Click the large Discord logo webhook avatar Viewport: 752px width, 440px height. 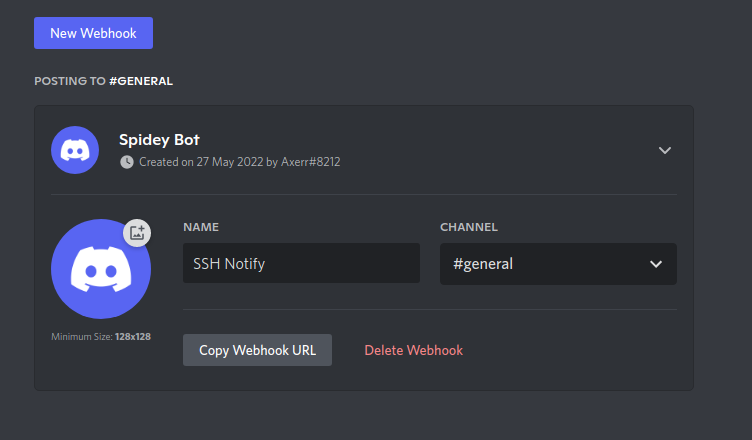pyautogui.click(x=100, y=270)
